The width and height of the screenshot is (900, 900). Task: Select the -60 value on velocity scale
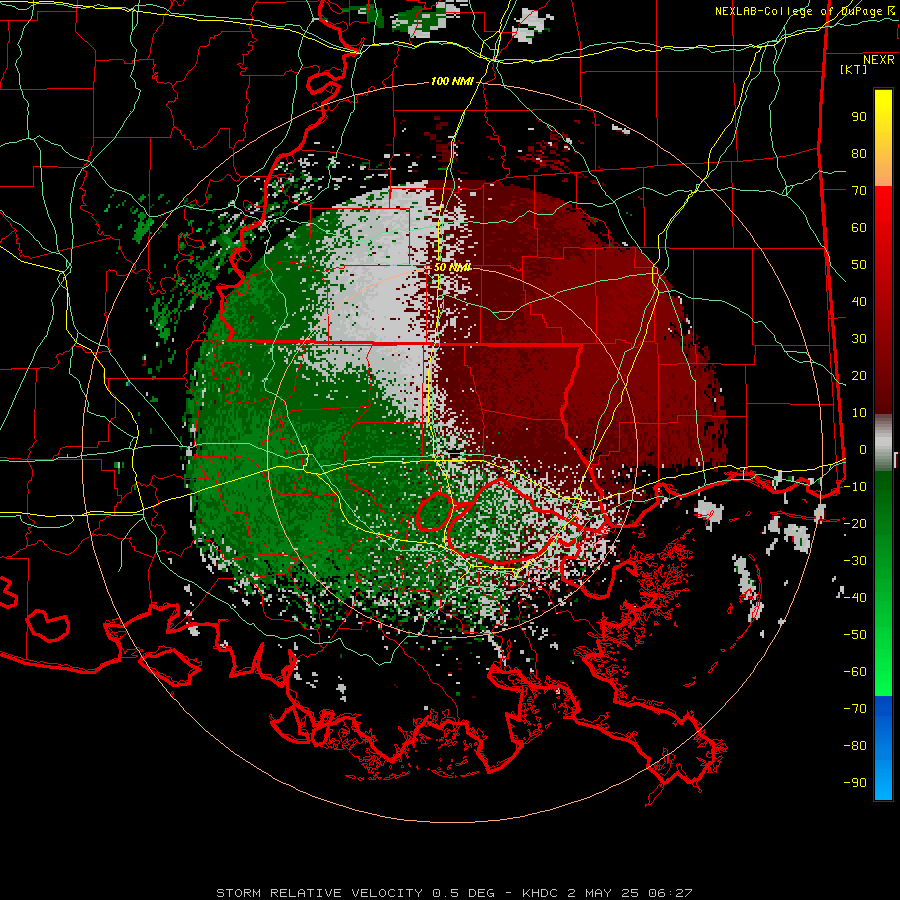855,672
